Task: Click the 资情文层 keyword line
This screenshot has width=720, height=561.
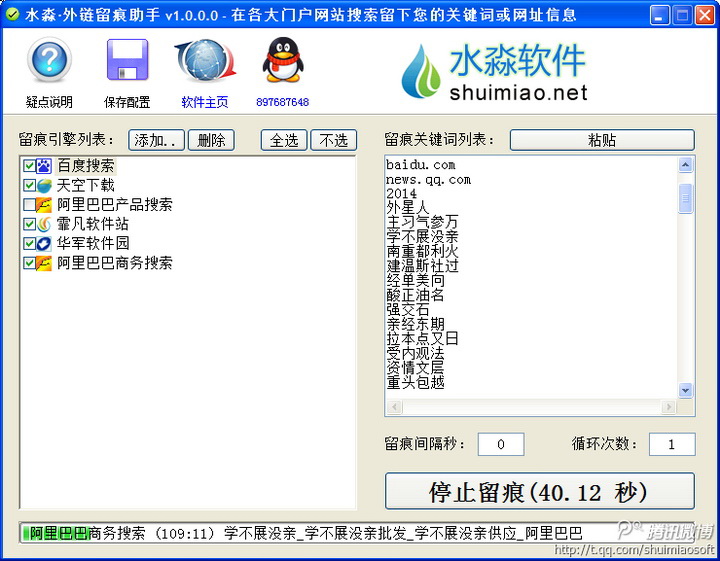Action: point(415,368)
